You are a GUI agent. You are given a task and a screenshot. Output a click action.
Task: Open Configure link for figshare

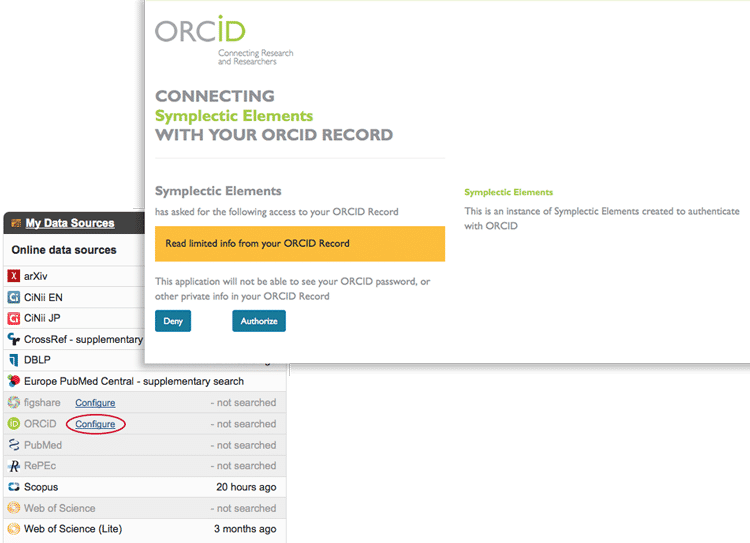95,403
